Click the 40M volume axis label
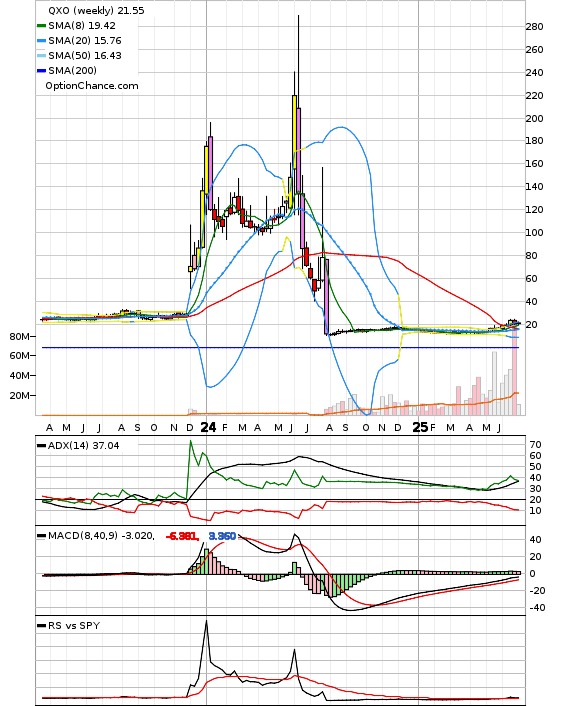The height and width of the screenshot is (706, 566). coord(20,376)
